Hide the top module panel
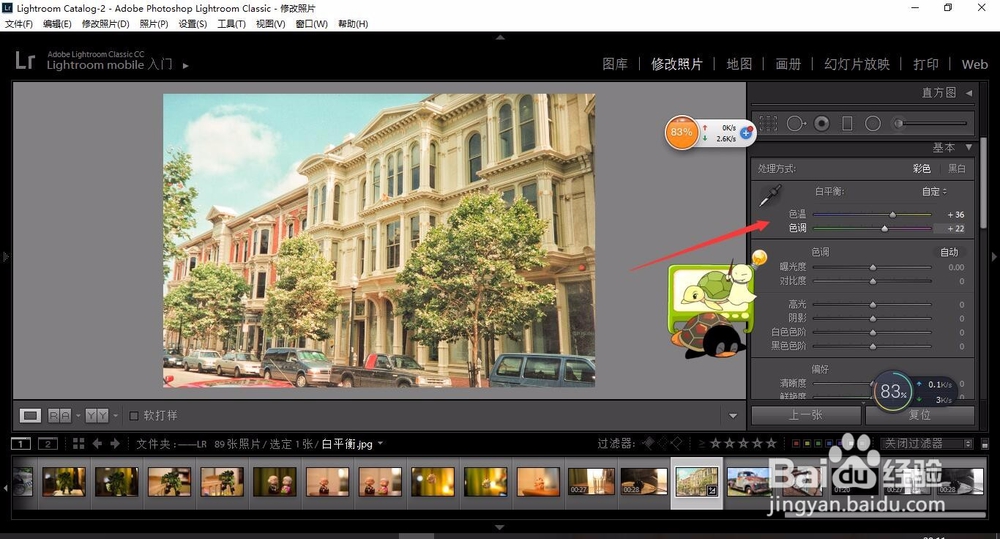 pos(500,38)
